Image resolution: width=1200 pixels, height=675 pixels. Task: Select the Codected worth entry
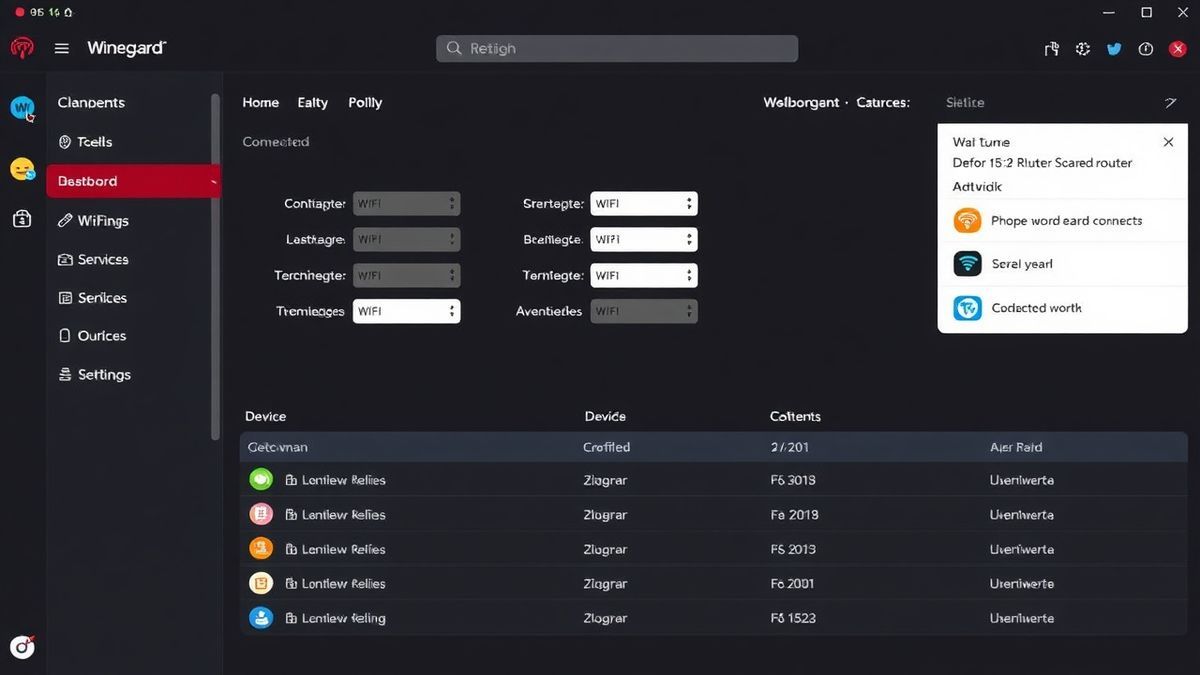point(1062,308)
